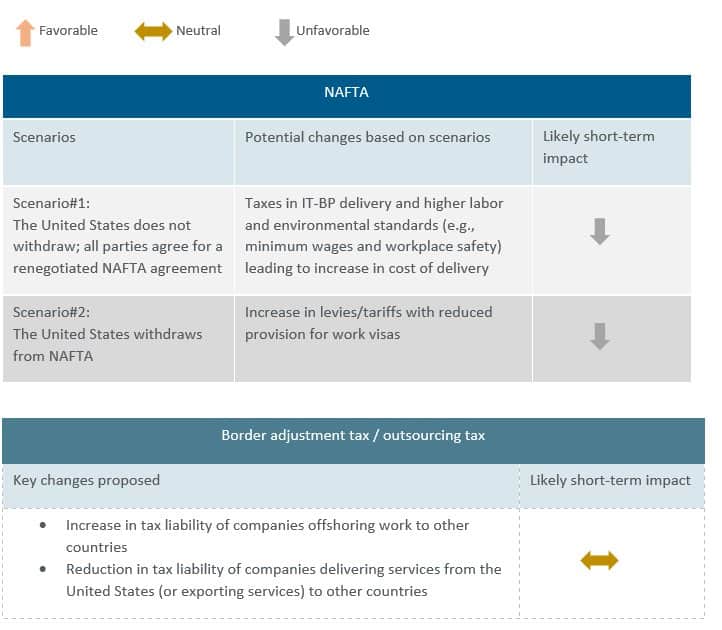Click the NAFTA Likely short-term impact header
Screen dimensions: 722x630
click(x=598, y=147)
